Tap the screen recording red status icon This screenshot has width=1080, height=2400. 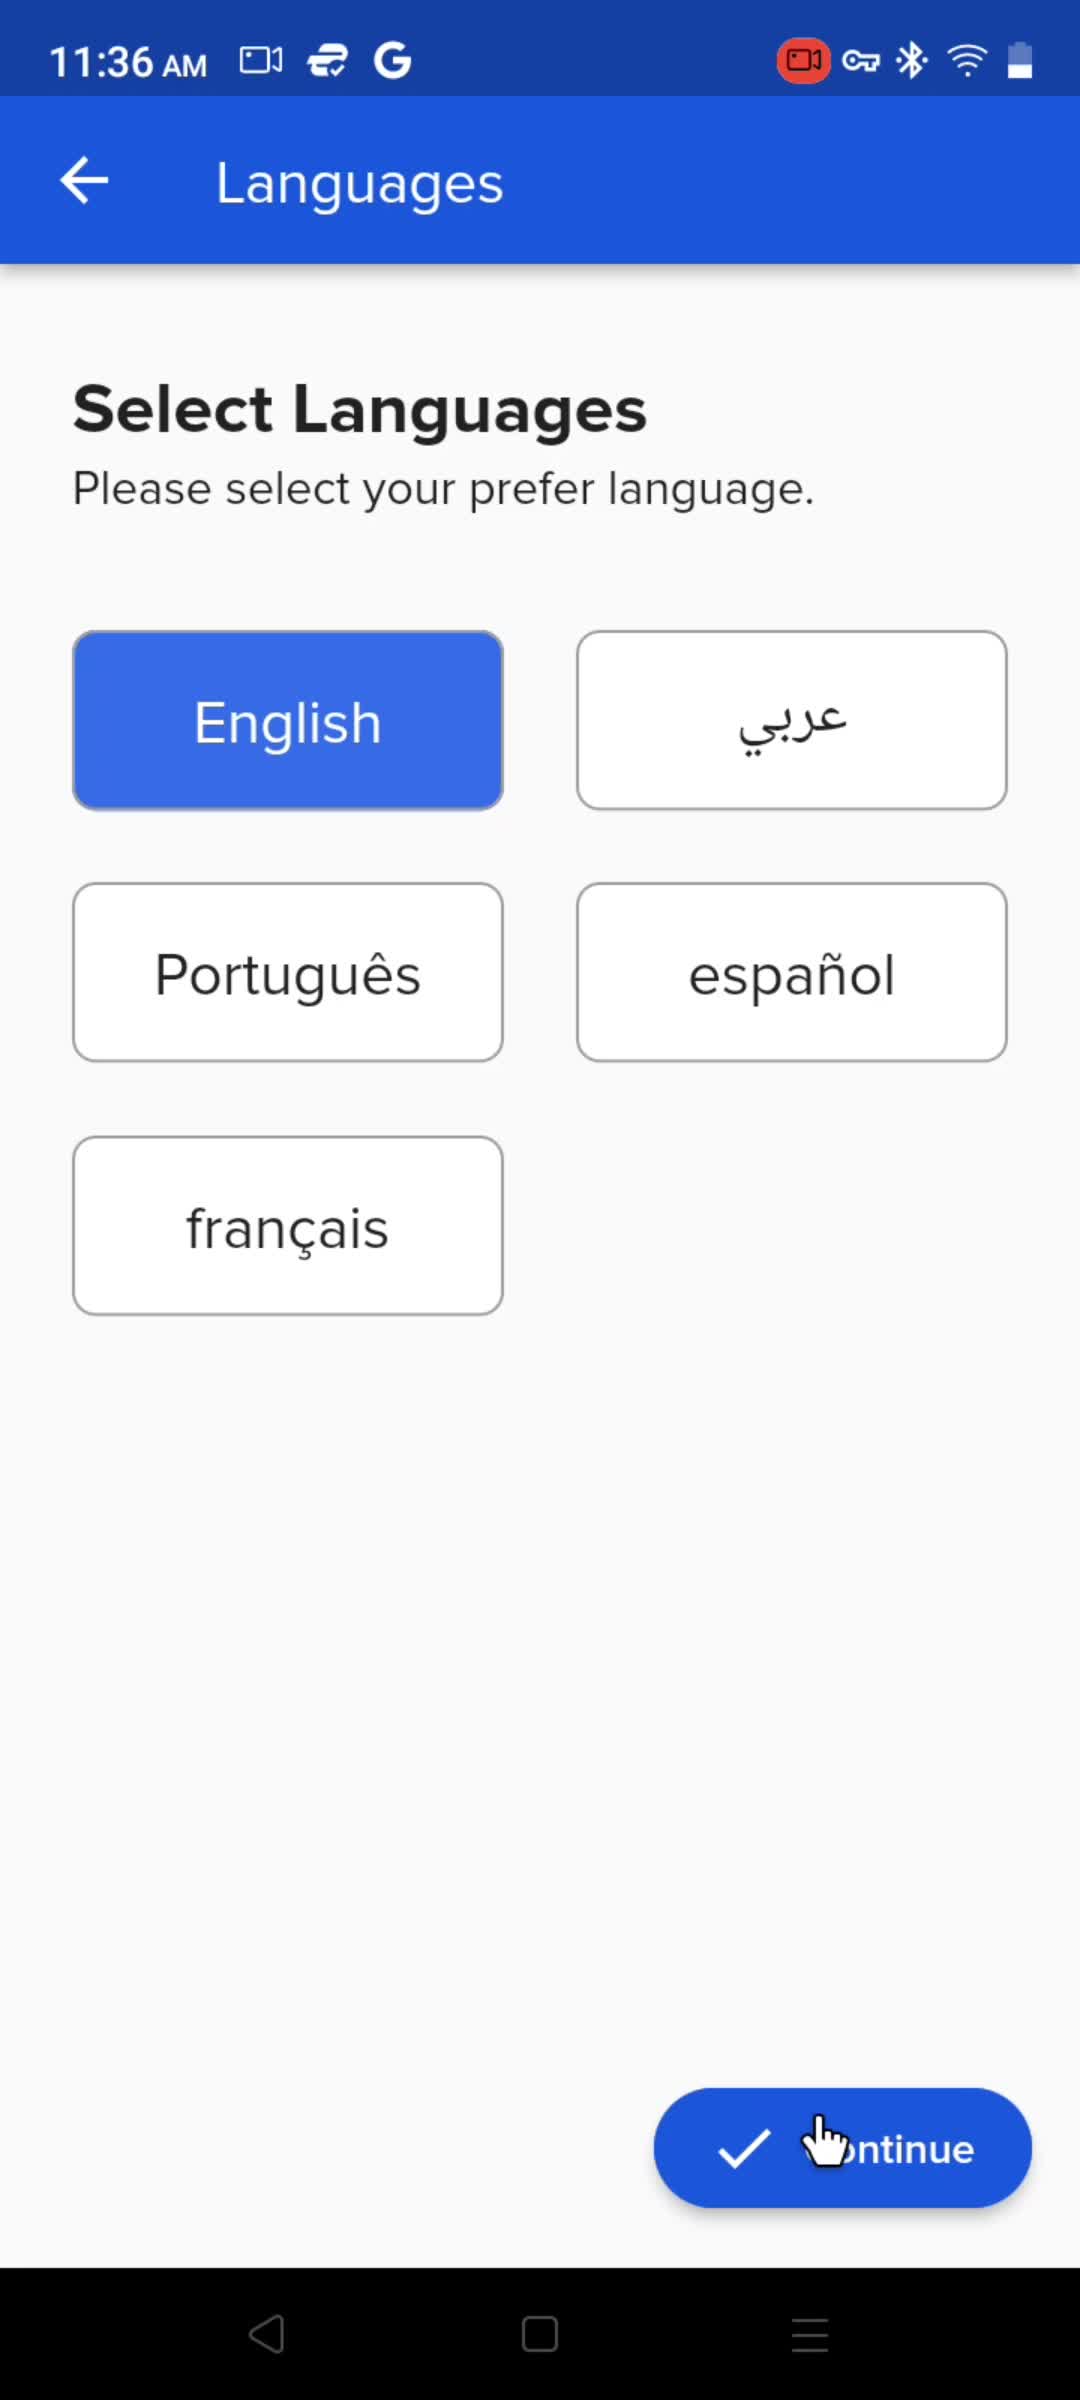point(803,61)
